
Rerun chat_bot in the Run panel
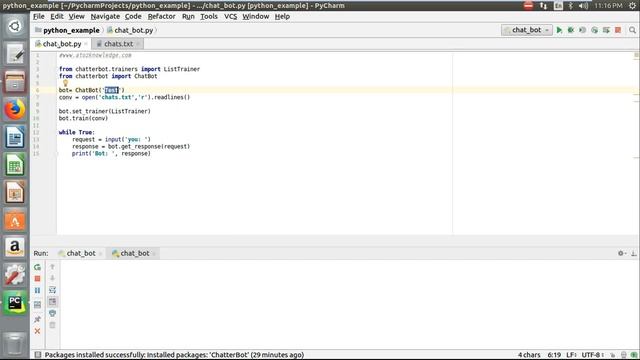tap(37, 267)
